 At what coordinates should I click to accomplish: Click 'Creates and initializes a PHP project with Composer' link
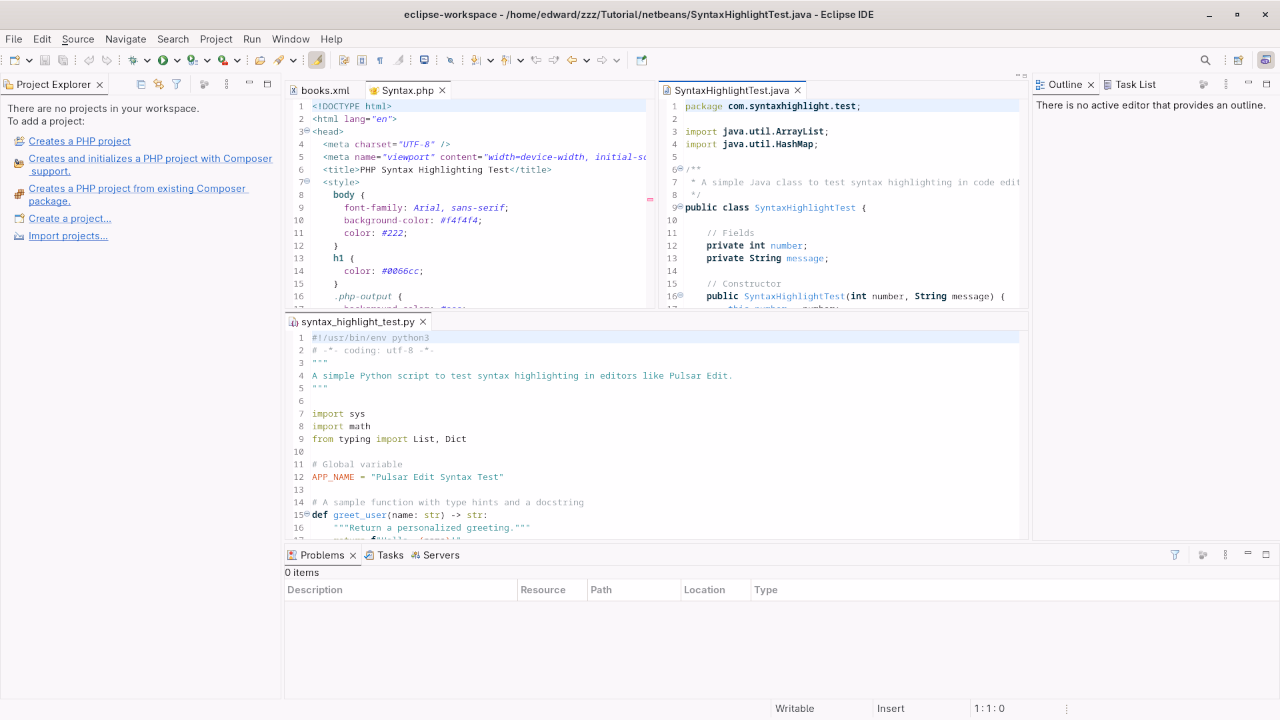pos(150,164)
